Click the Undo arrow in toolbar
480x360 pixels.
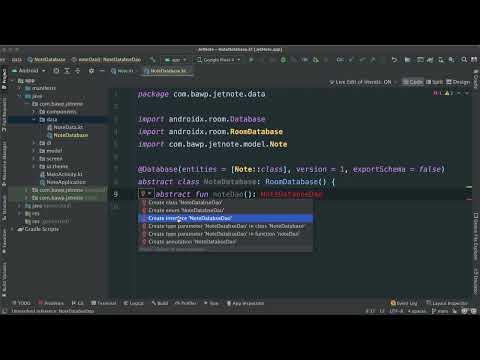pos(394,60)
